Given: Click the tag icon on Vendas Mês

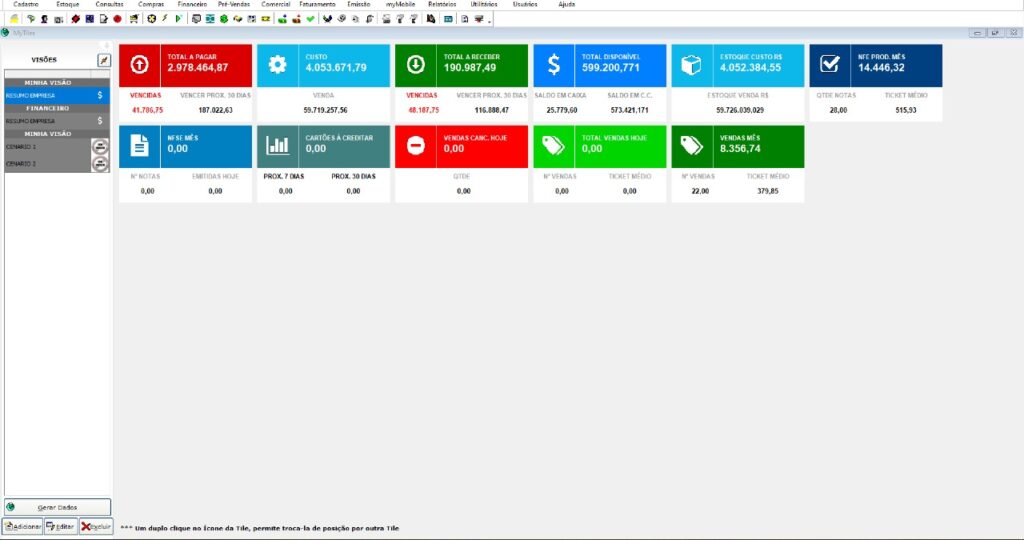Looking at the screenshot, I should tap(692, 146).
